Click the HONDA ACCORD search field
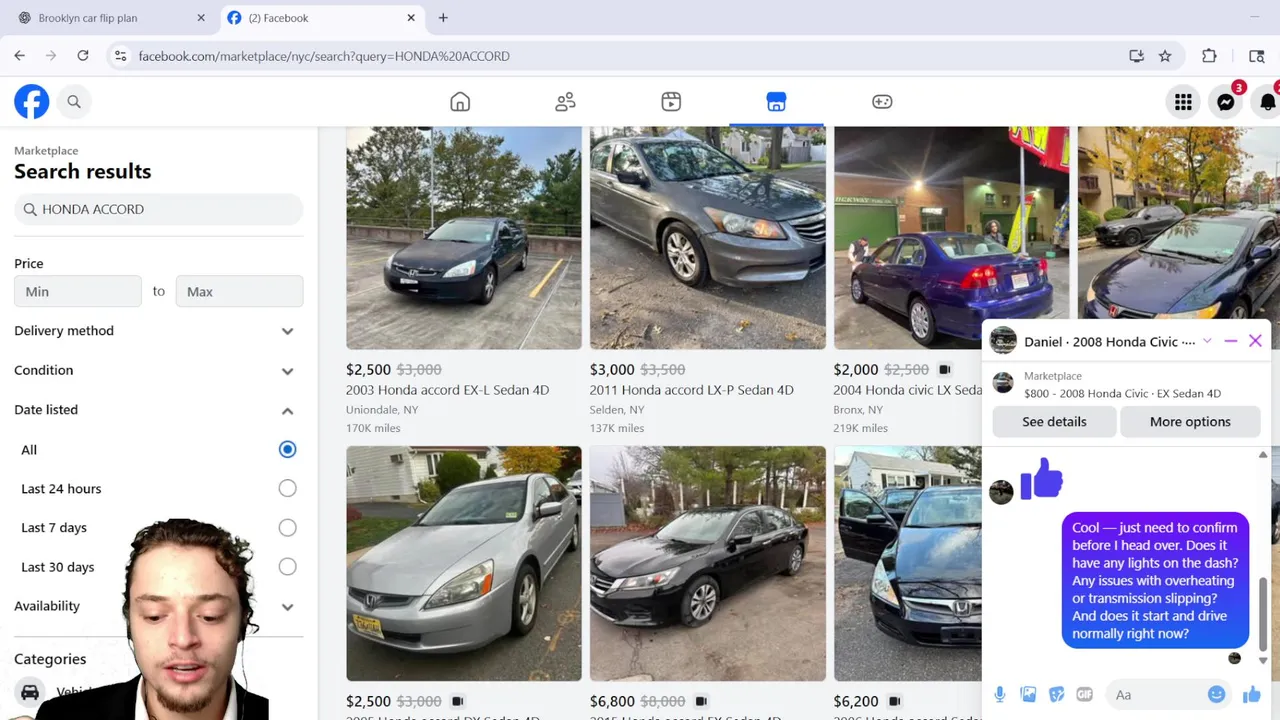 158,209
